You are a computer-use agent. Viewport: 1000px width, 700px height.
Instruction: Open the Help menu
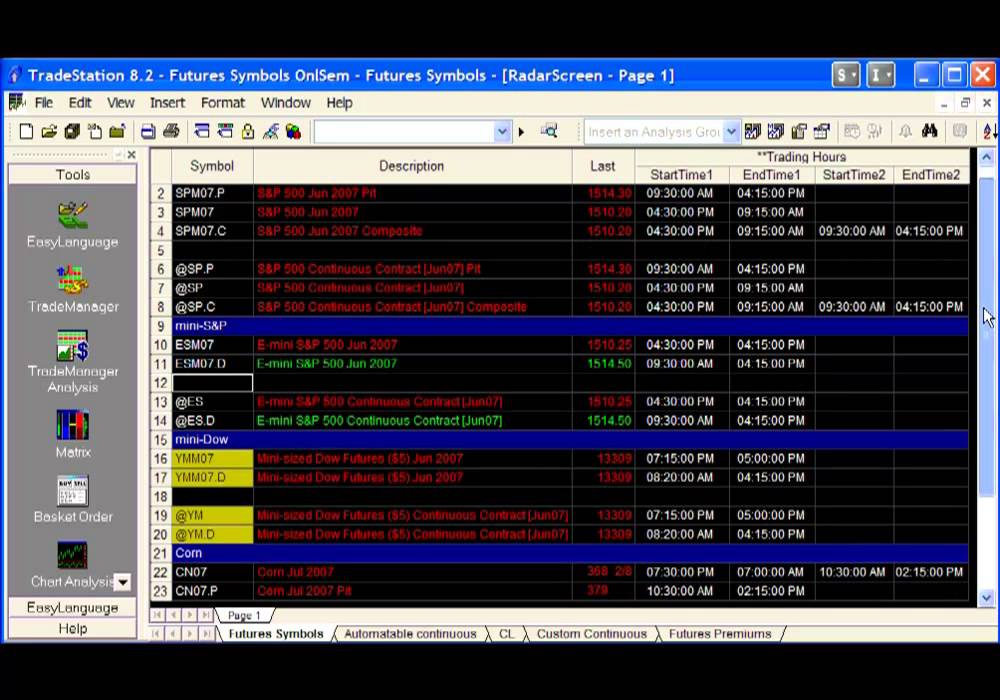[339, 103]
